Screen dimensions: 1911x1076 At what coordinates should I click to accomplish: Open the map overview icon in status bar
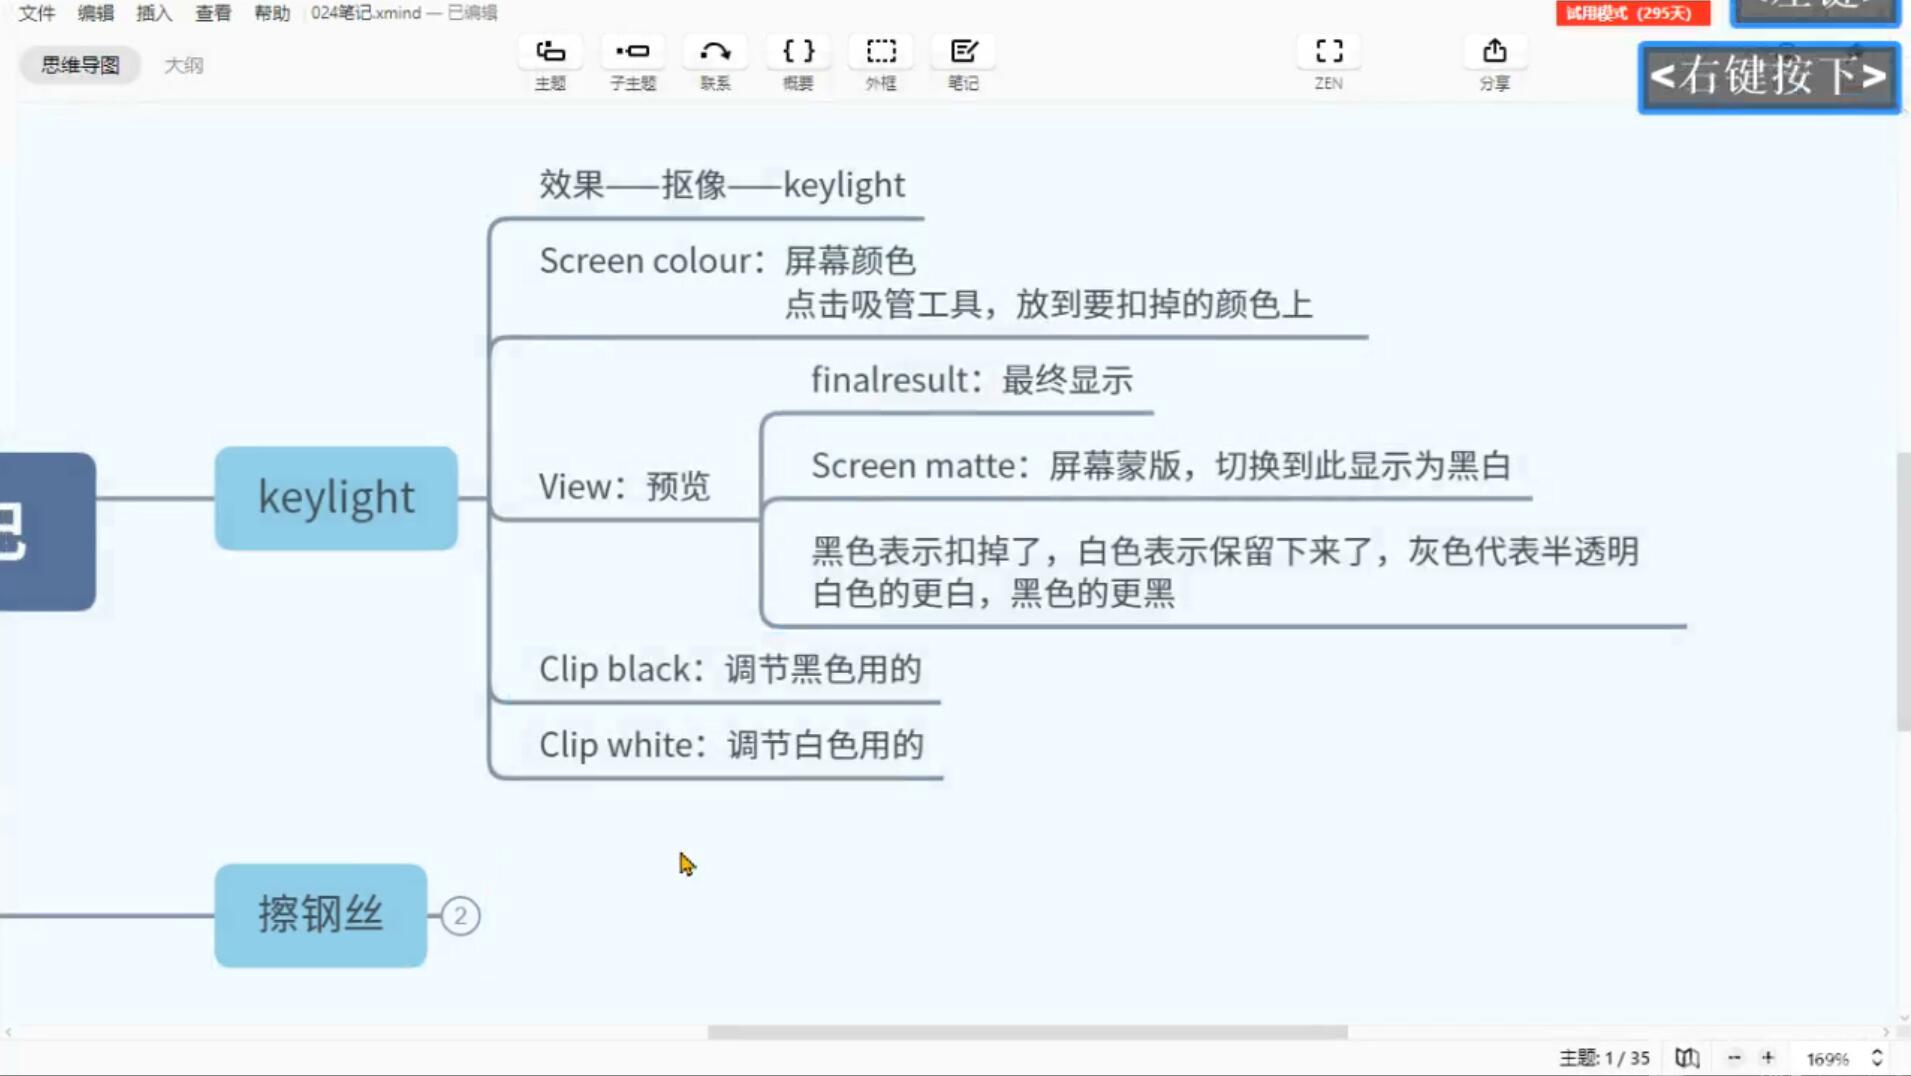tap(1687, 1057)
